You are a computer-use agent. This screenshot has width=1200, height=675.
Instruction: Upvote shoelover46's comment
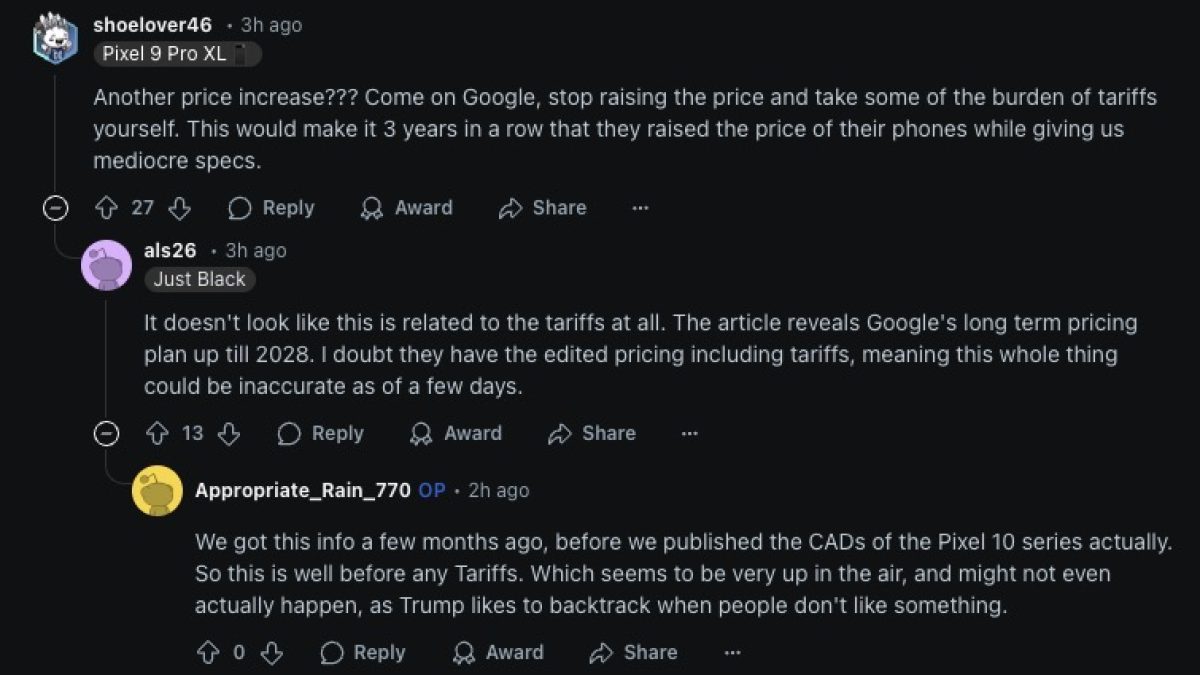(106, 208)
